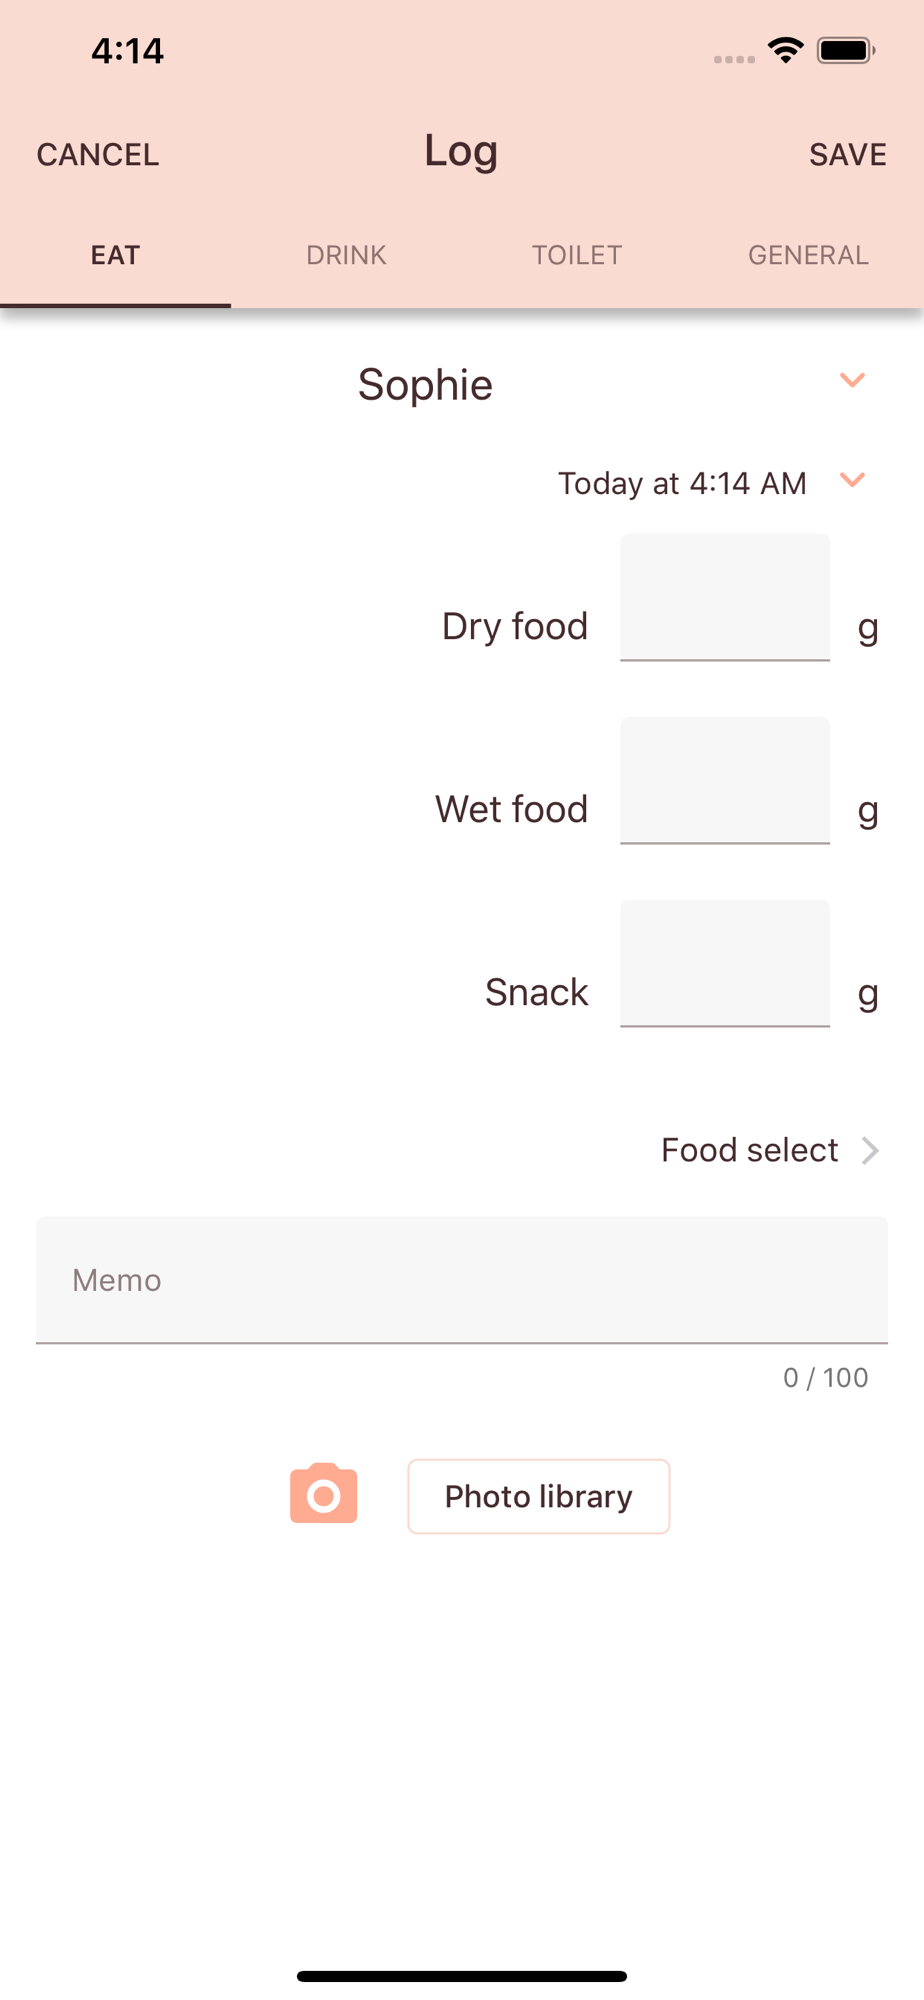Tap the Food select label

pyautogui.click(x=750, y=1150)
